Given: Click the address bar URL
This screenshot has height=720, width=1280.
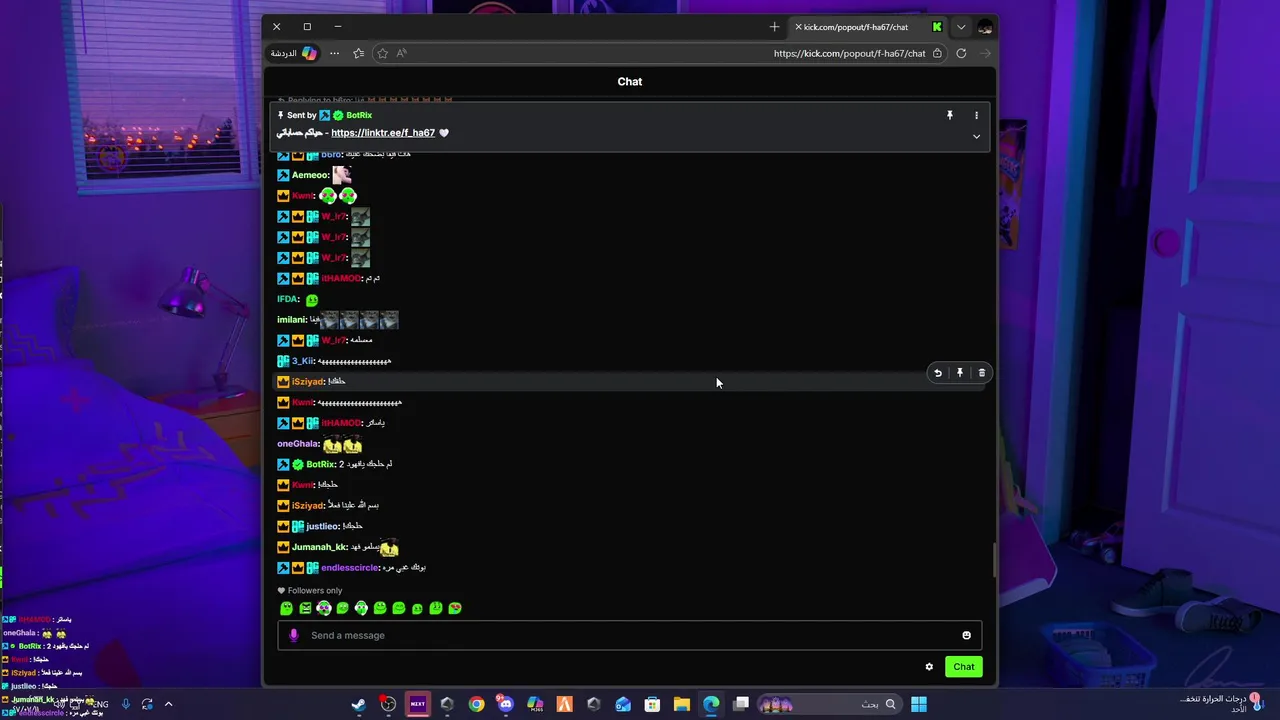Looking at the screenshot, I should point(849,53).
